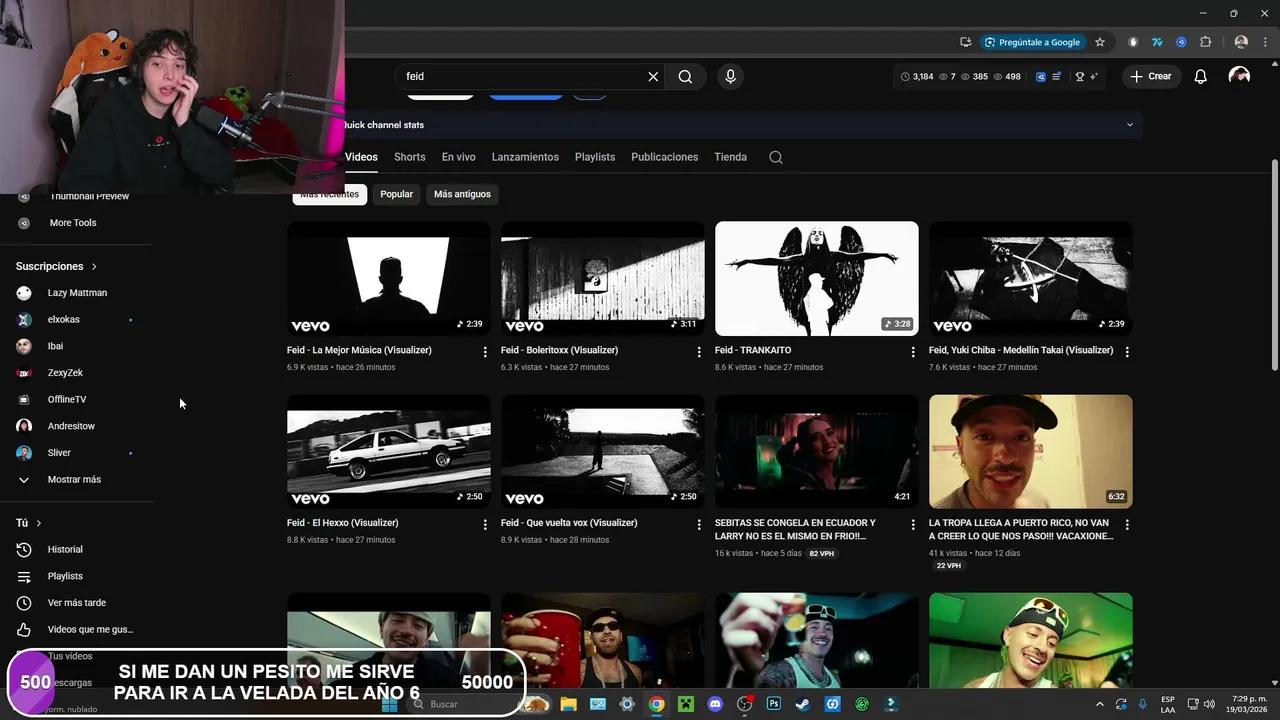Switch to the Shorts tab
This screenshot has height=720, width=1280.
point(409,157)
